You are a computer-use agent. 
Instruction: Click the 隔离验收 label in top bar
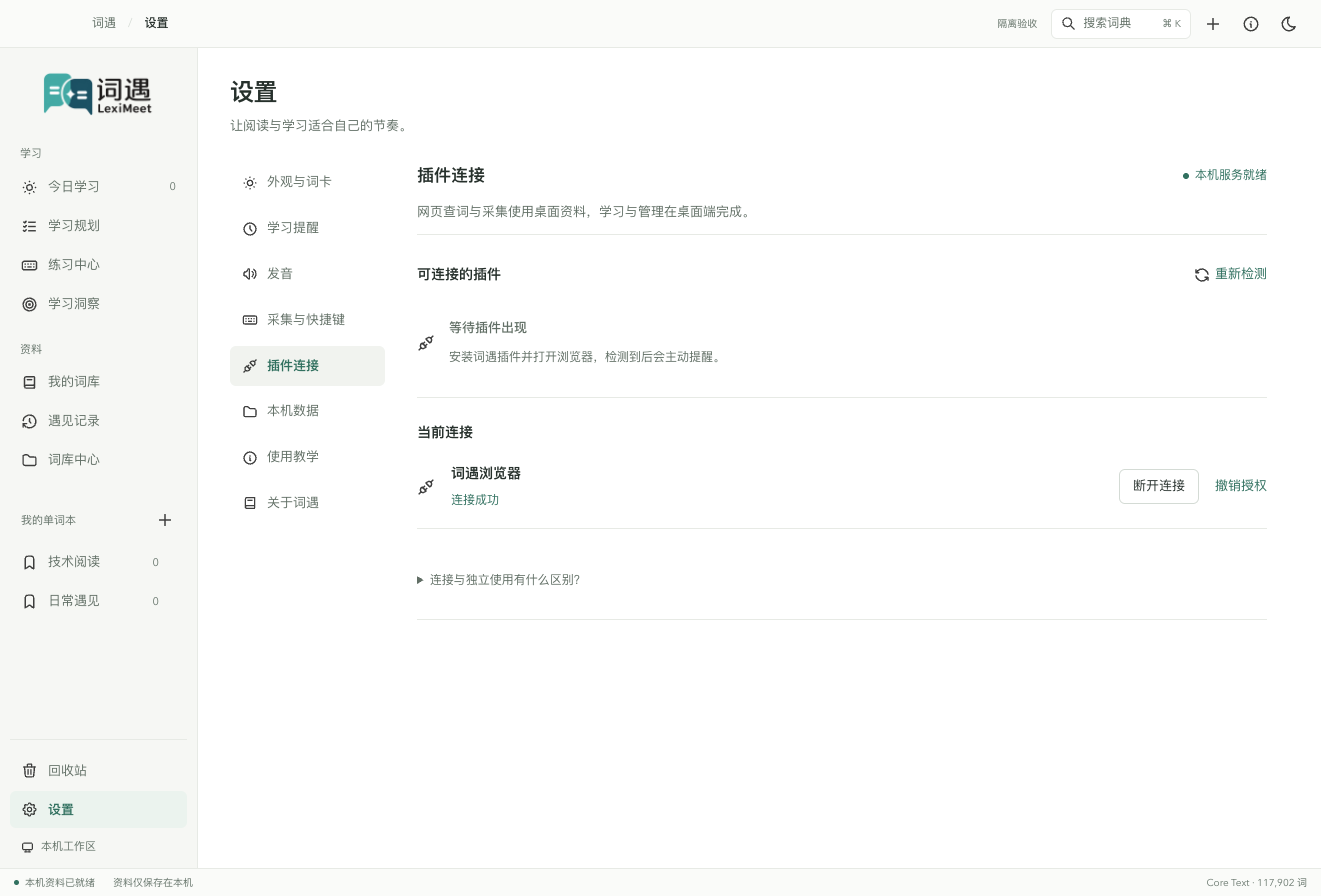(x=1017, y=24)
